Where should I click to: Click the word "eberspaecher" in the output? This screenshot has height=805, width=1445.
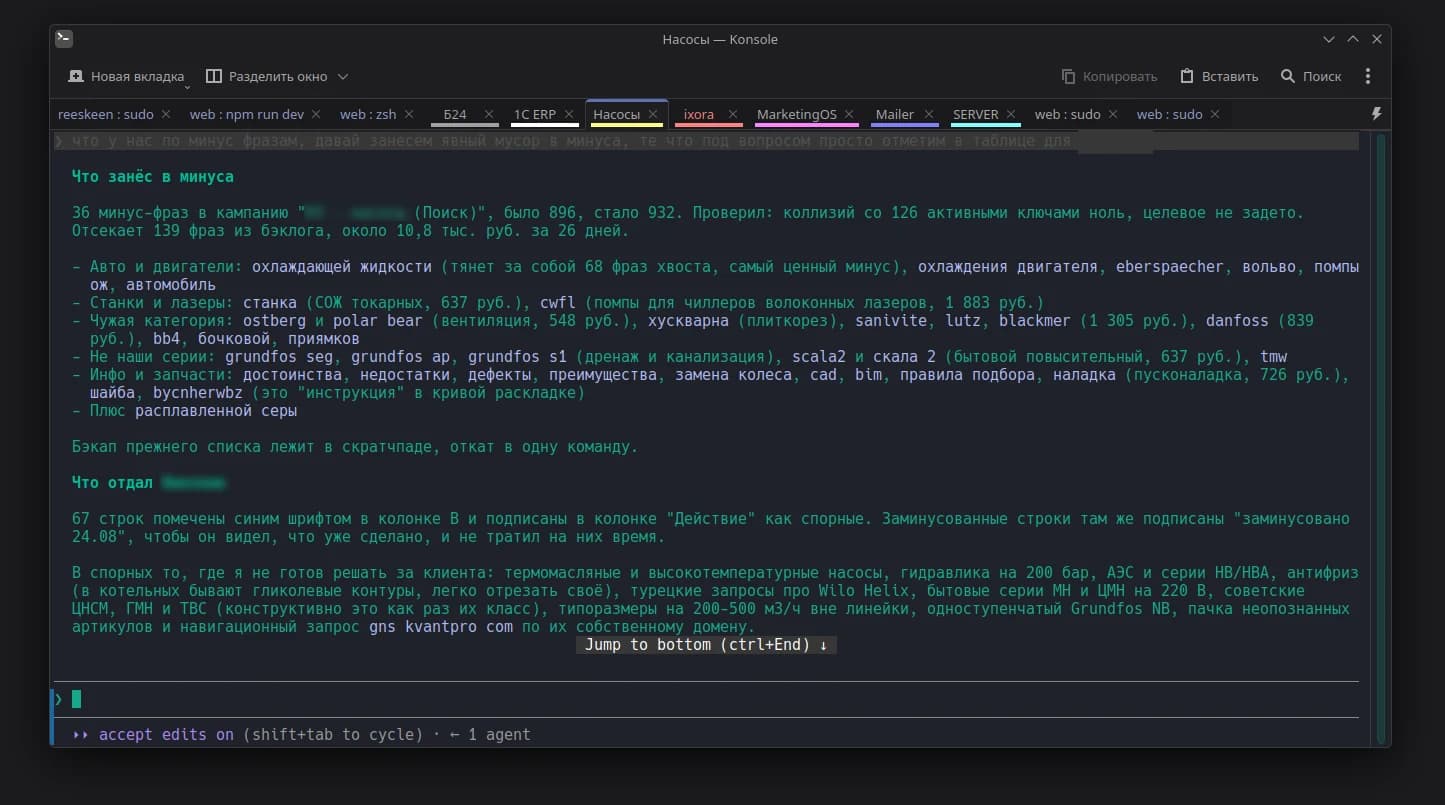click(1169, 267)
